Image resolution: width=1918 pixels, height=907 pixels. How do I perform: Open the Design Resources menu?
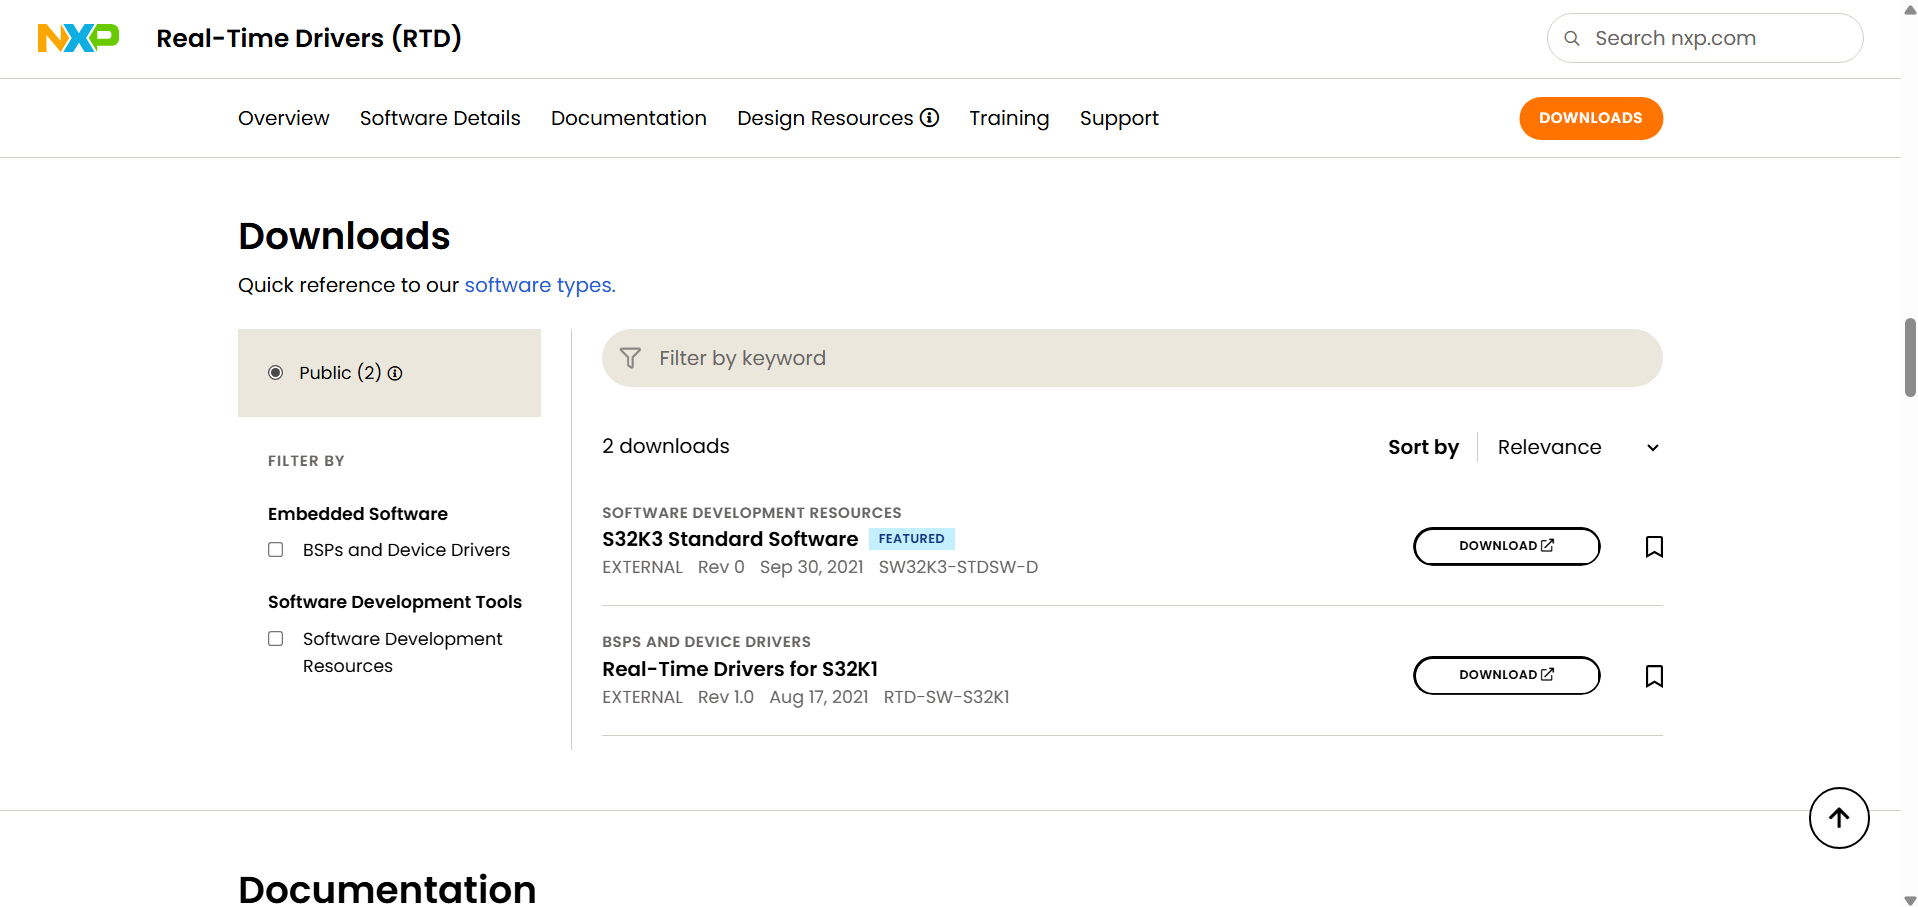(x=825, y=118)
